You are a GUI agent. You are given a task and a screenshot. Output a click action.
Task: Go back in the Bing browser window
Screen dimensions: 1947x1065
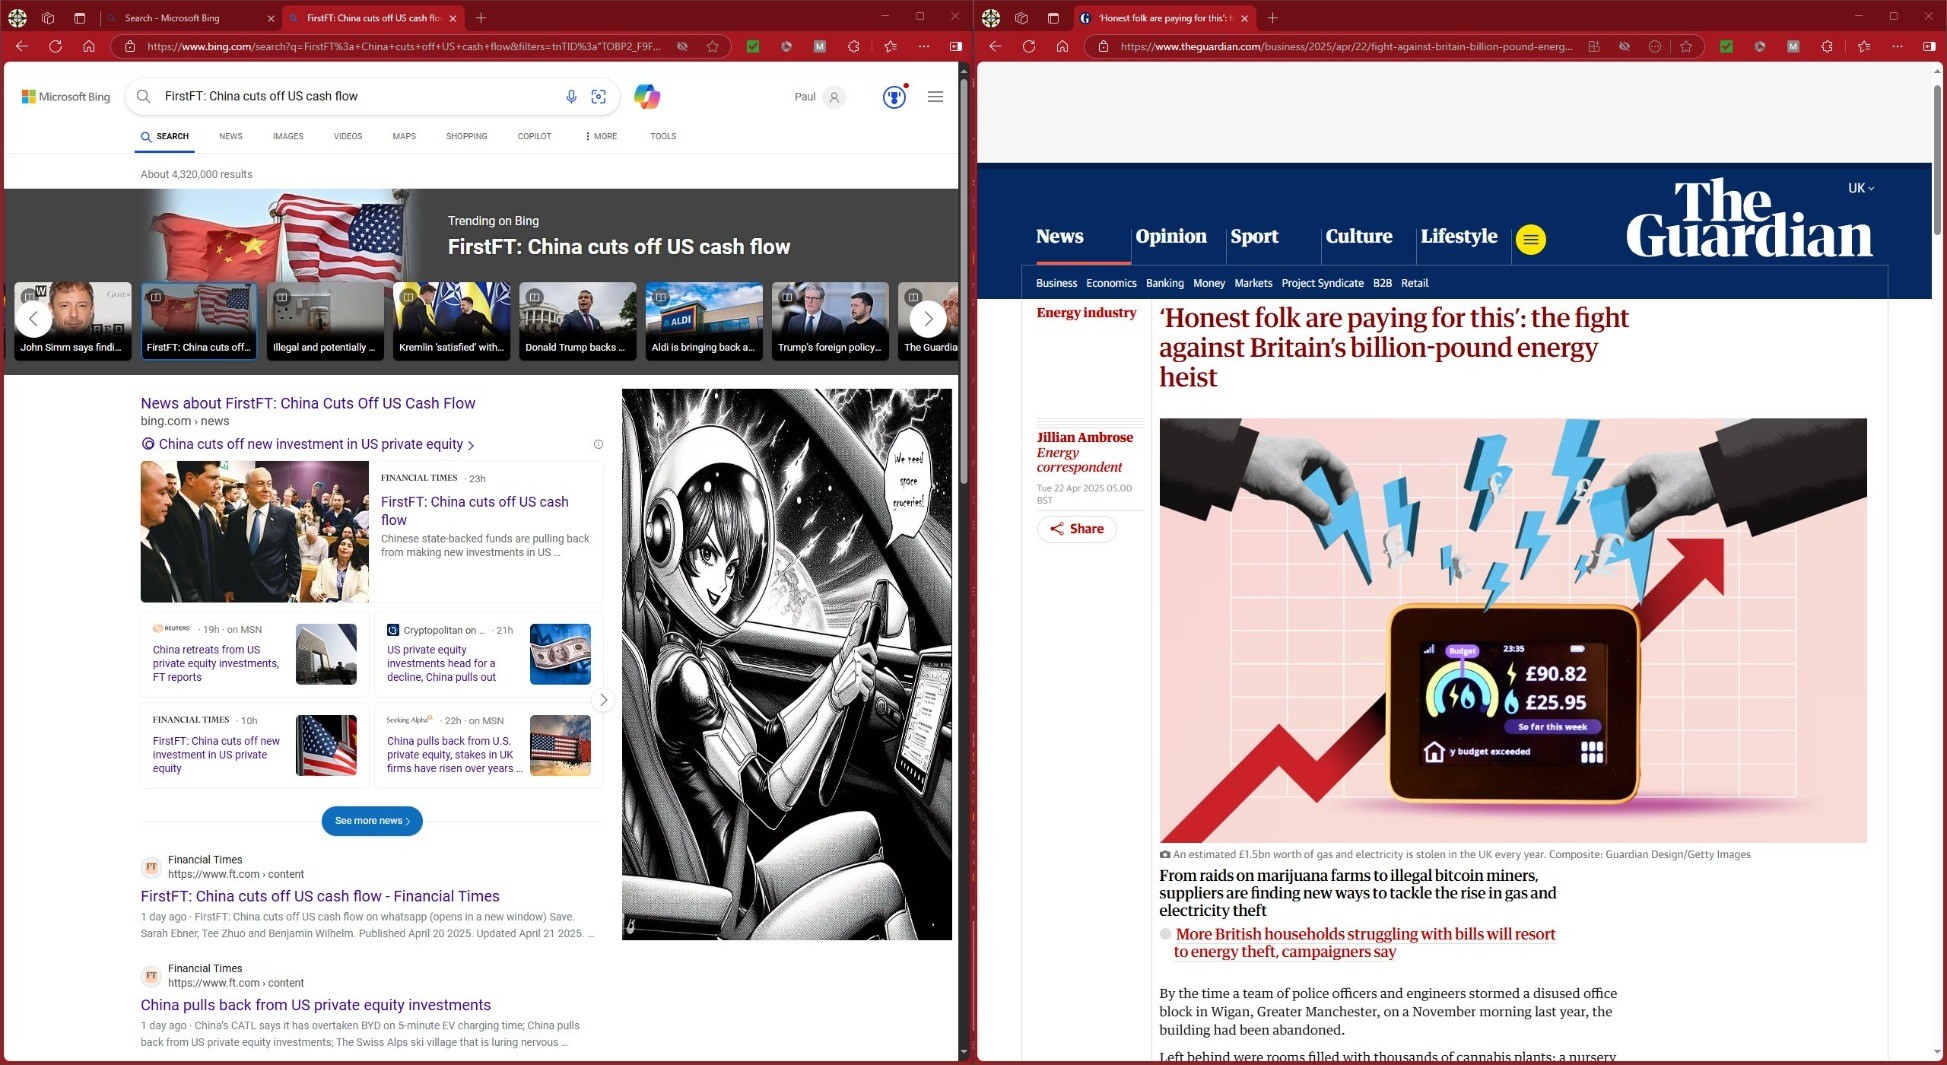pos(22,46)
